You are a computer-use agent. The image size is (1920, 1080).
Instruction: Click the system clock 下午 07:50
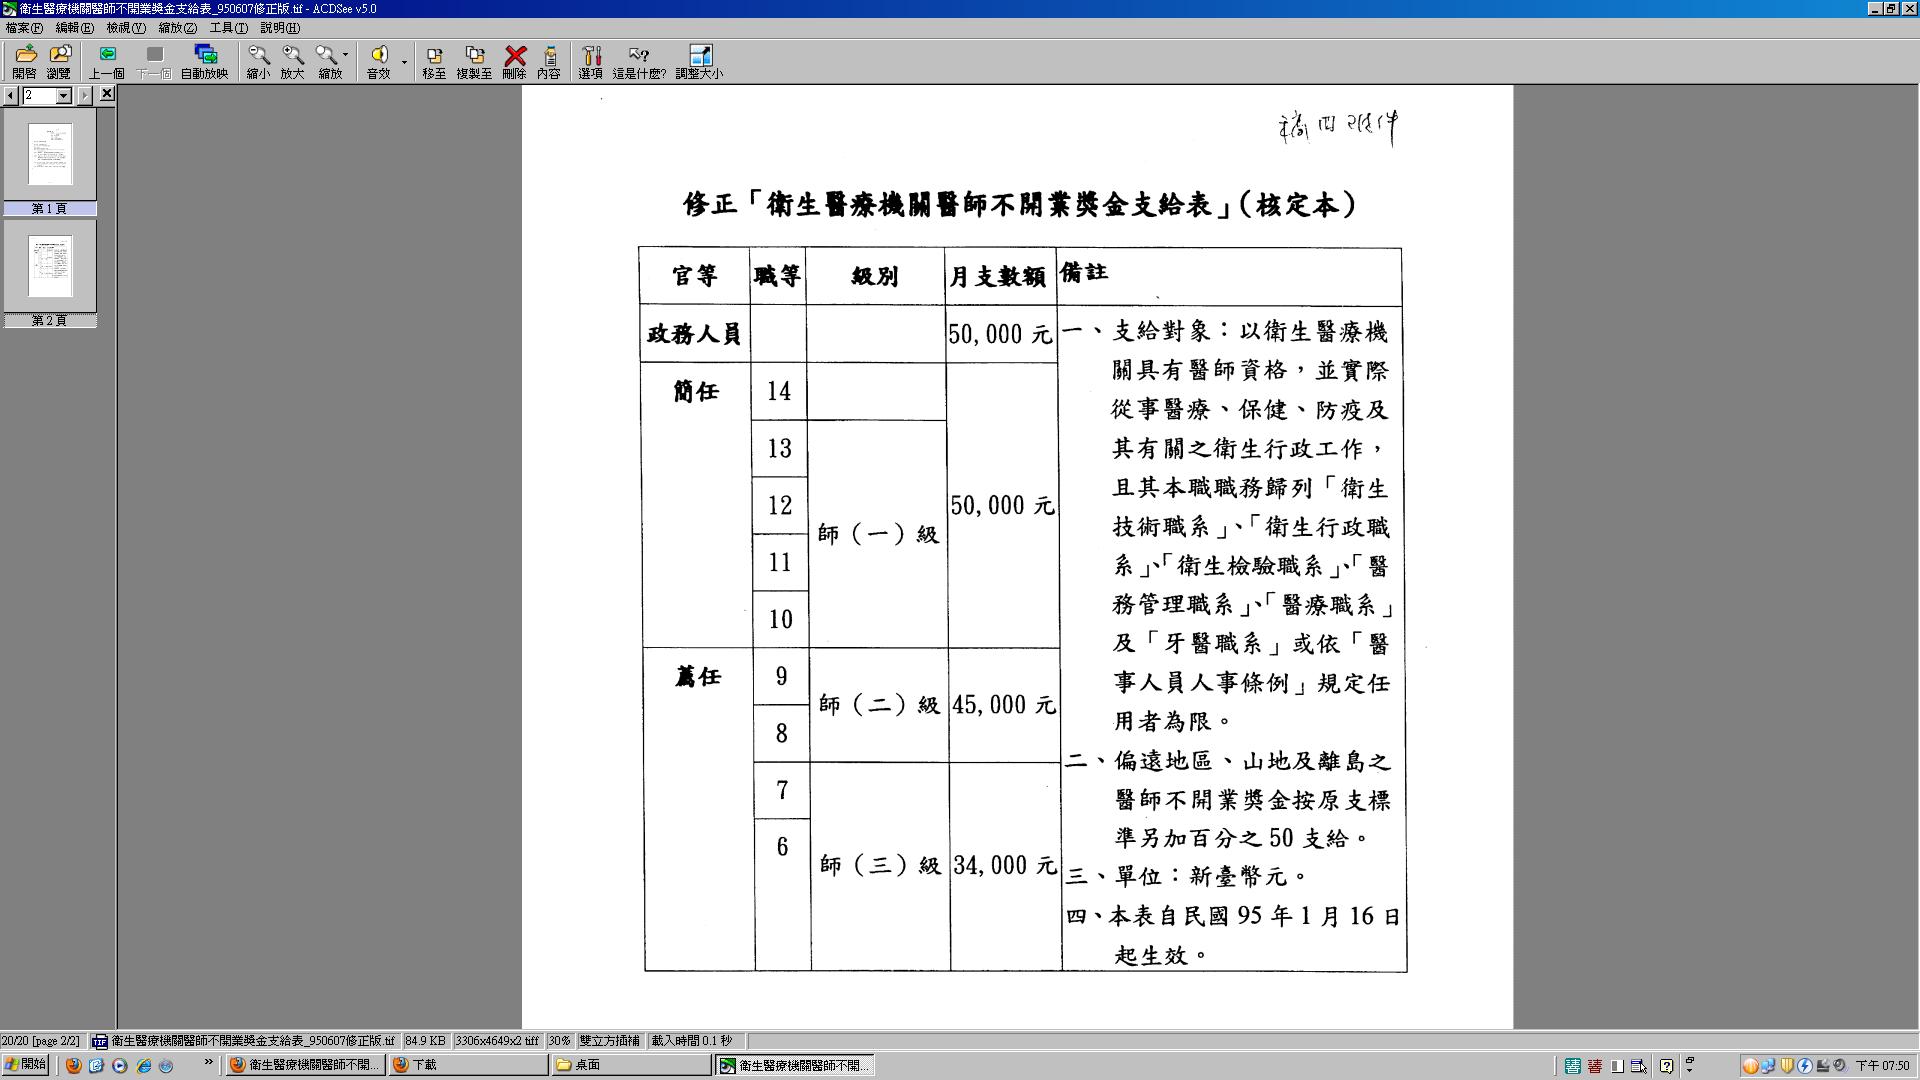pyautogui.click(x=1882, y=1066)
